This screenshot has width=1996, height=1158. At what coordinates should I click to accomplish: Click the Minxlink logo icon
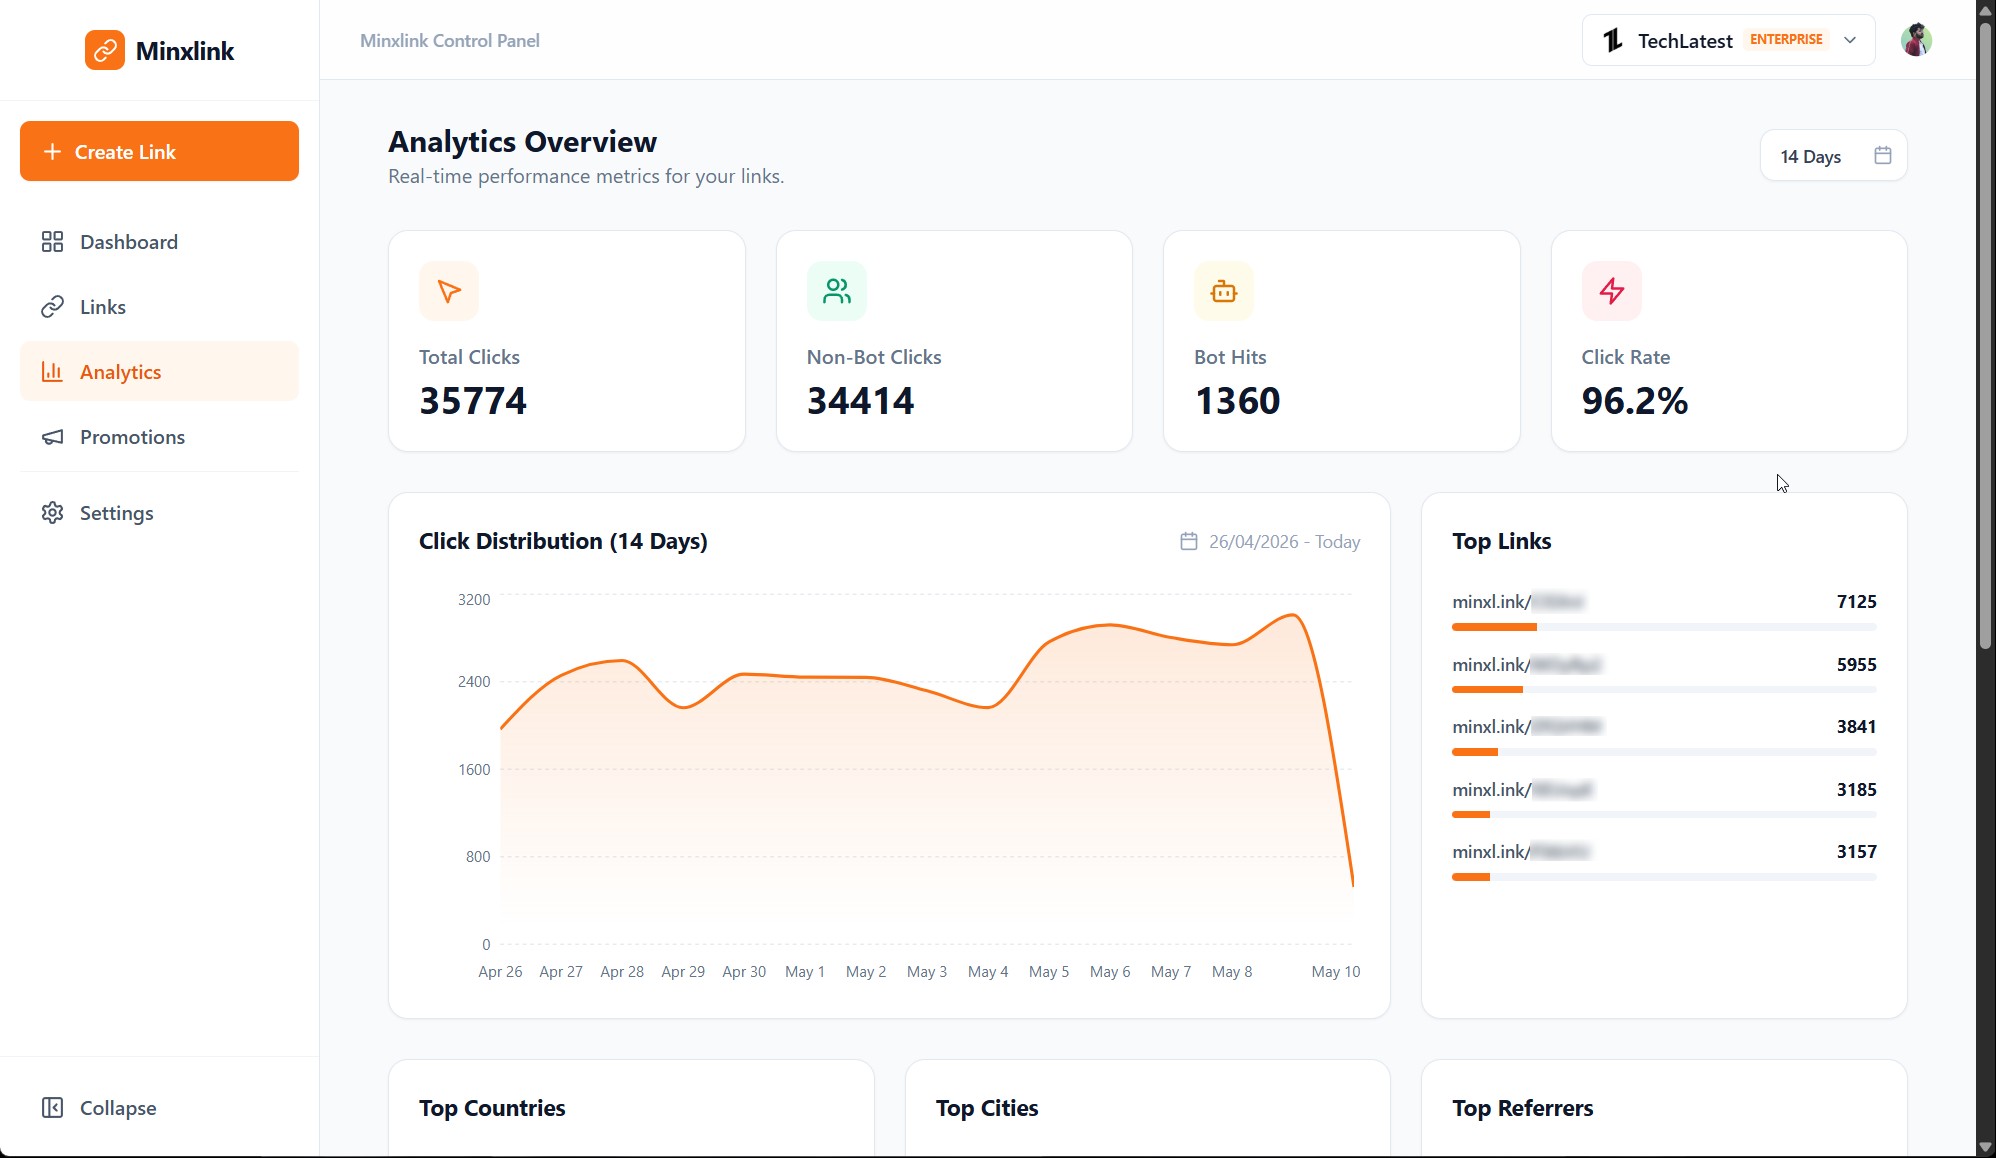coord(105,50)
